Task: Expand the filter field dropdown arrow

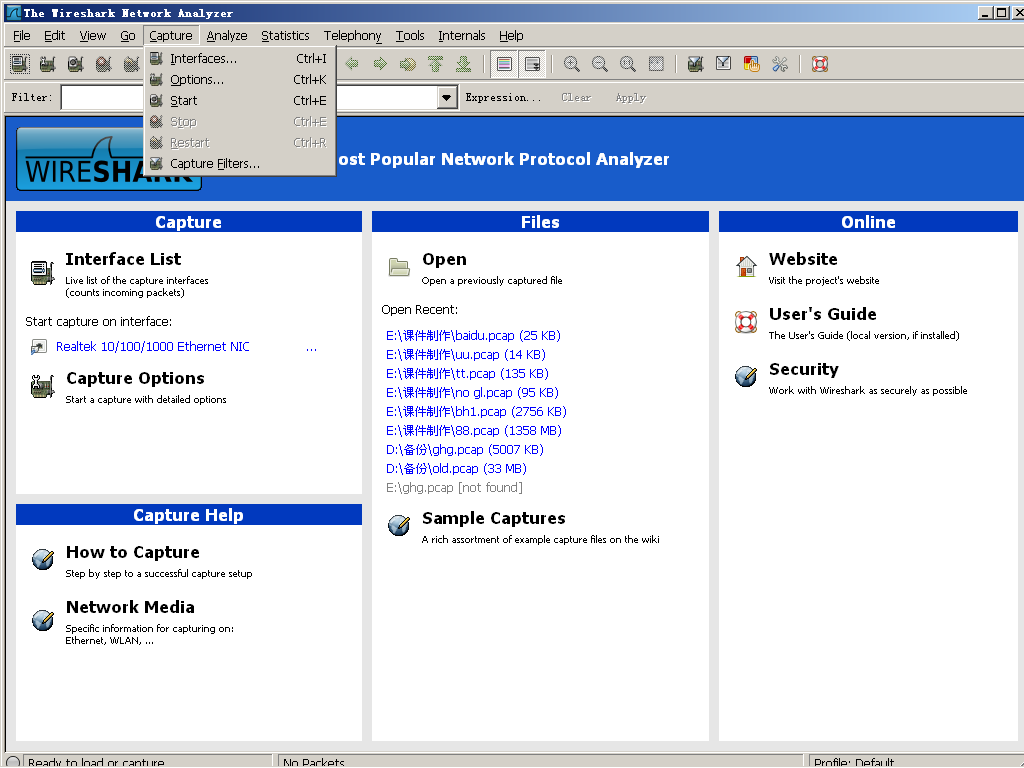Action: pyautogui.click(x=447, y=98)
